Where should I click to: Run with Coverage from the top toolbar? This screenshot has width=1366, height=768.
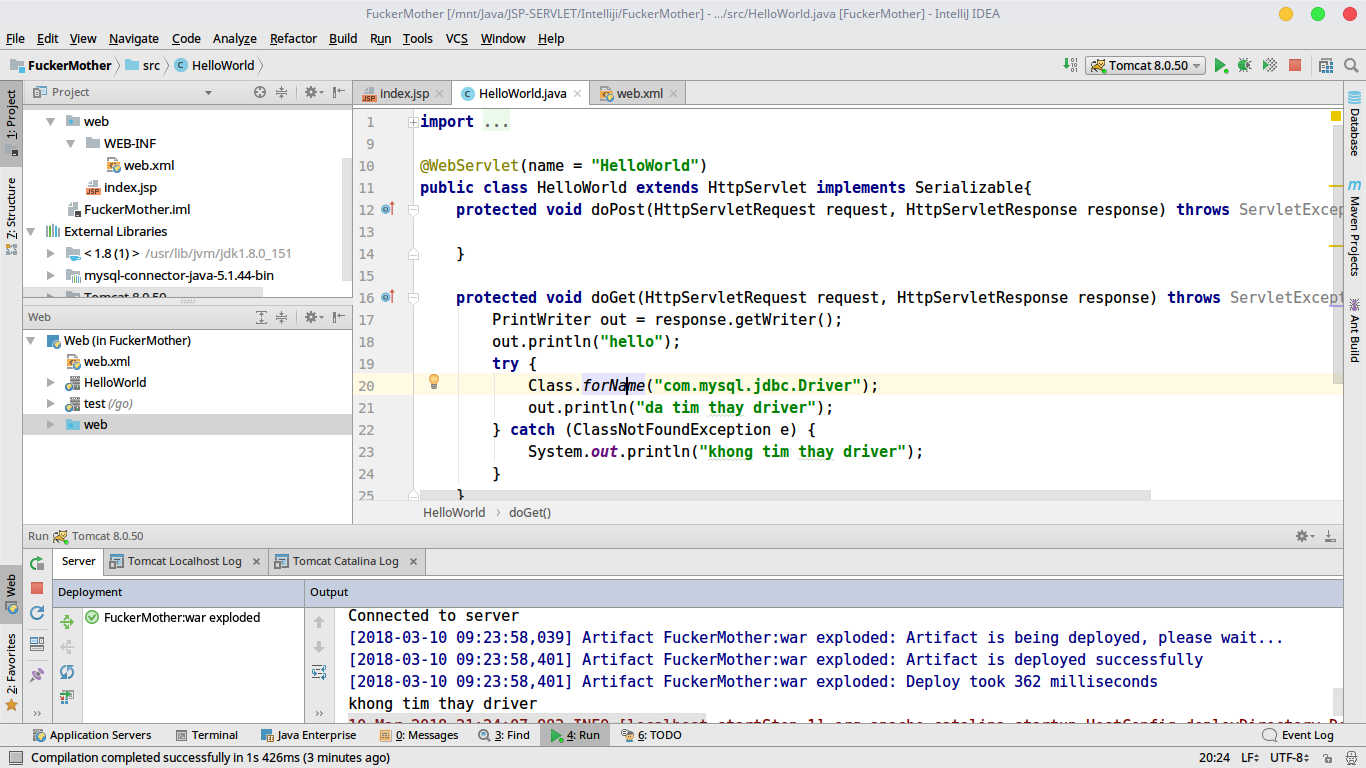tap(1269, 65)
